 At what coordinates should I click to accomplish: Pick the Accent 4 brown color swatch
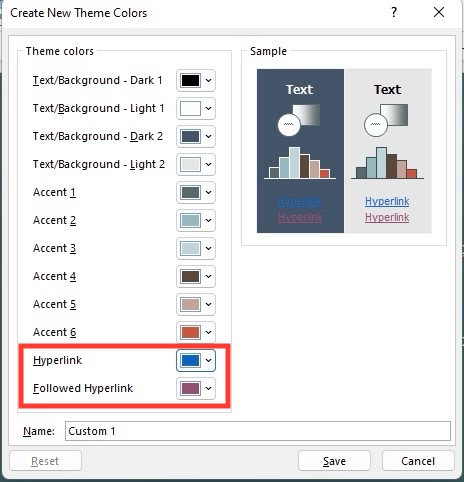click(x=190, y=276)
